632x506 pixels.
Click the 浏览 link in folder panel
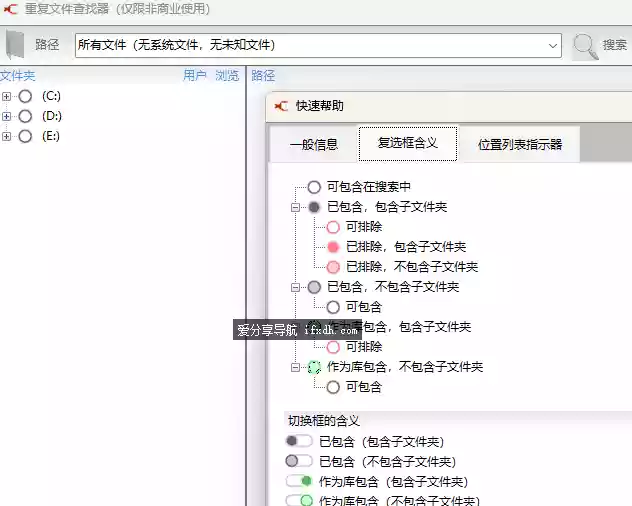pyautogui.click(x=227, y=75)
